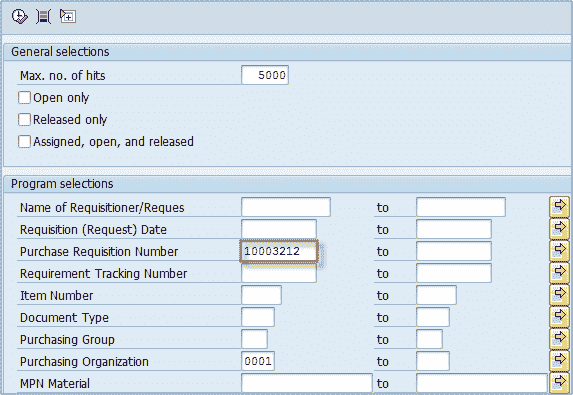Viewport: 573px width, 395px height.
Task: Select the Purchase Requisition Number field with 10003212
Action: coord(279,251)
